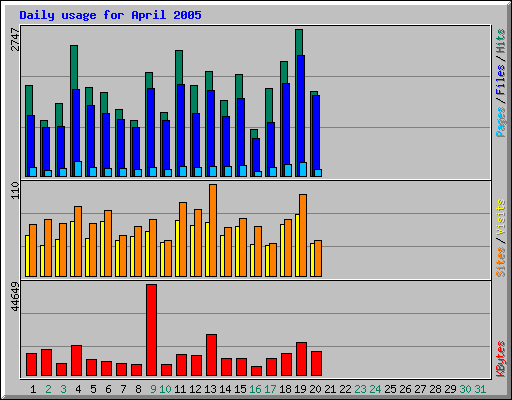
Task: Click day 9 on the x-axis
Action: tap(153, 389)
